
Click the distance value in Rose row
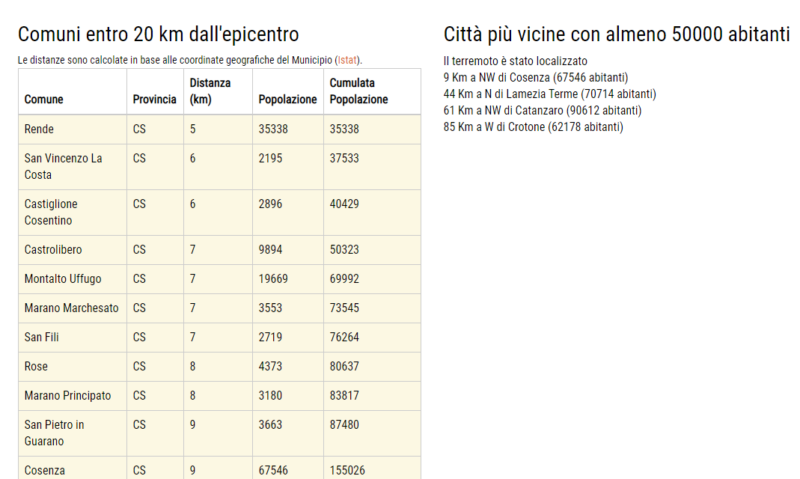[193, 366]
